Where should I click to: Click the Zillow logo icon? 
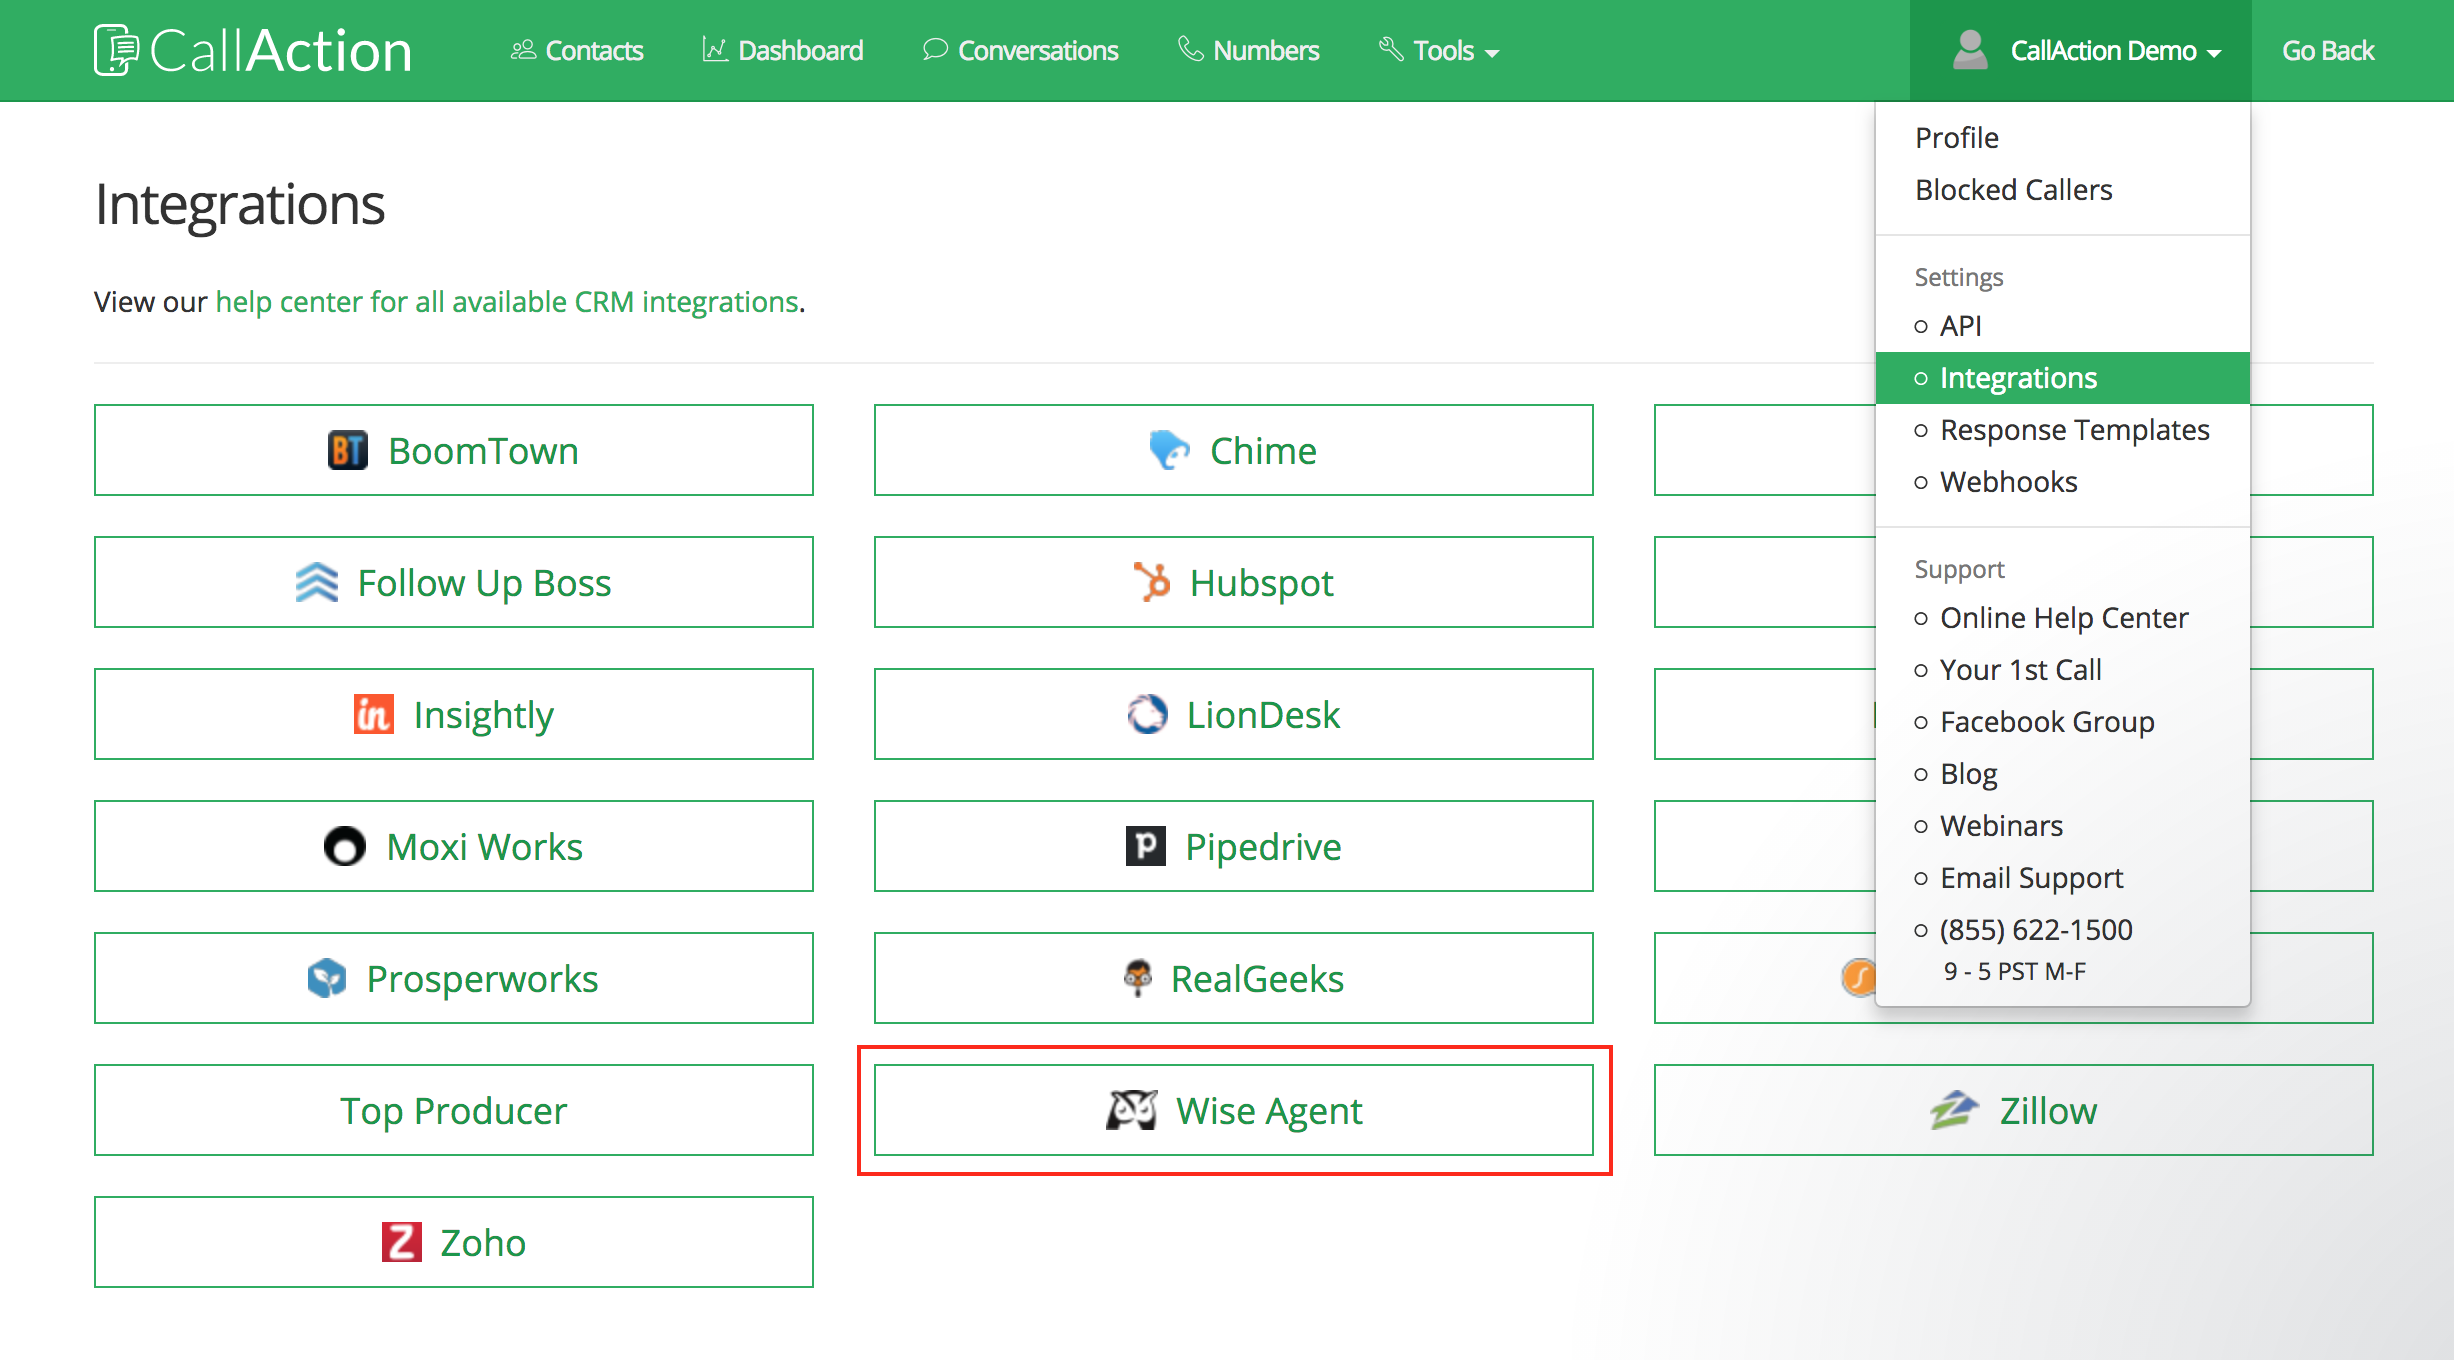point(1954,1110)
